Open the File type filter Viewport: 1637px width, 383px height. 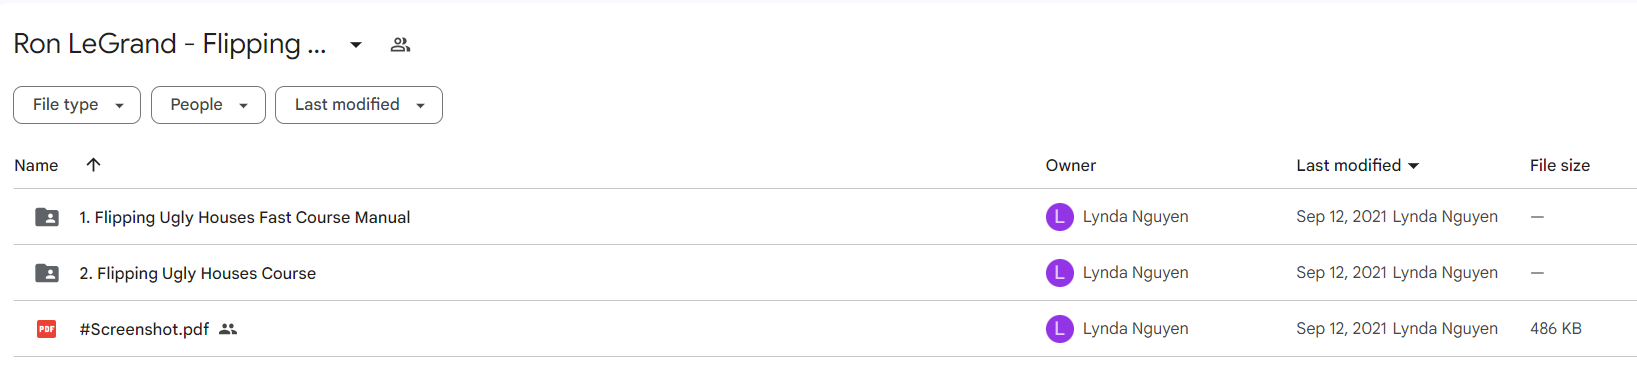pyautogui.click(x=77, y=105)
